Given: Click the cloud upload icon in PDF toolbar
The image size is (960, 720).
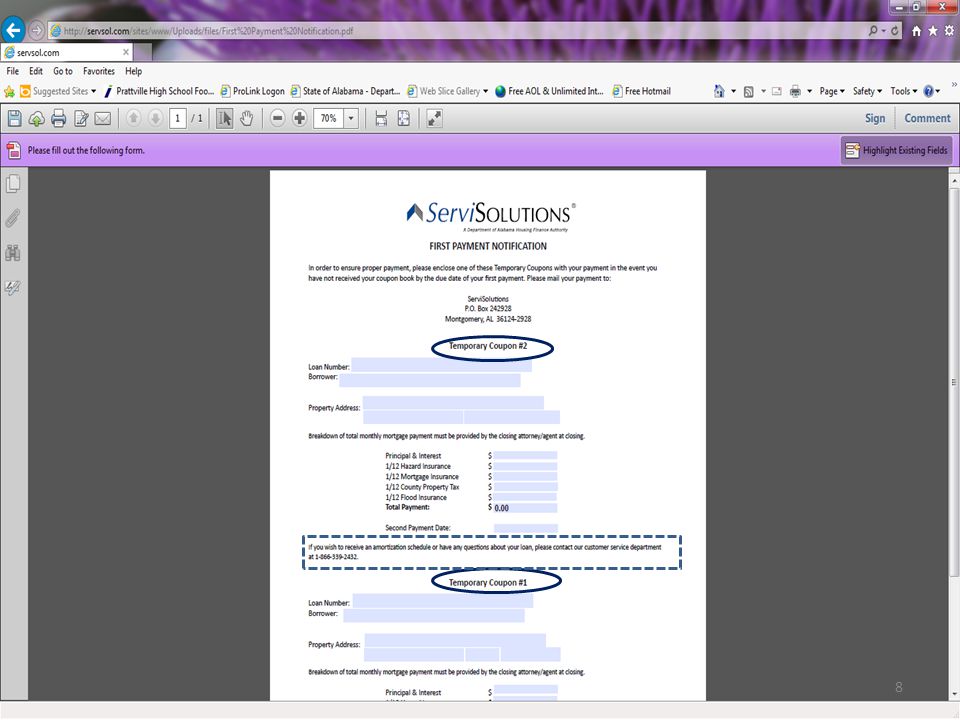Looking at the screenshot, I should pyautogui.click(x=37, y=118).
